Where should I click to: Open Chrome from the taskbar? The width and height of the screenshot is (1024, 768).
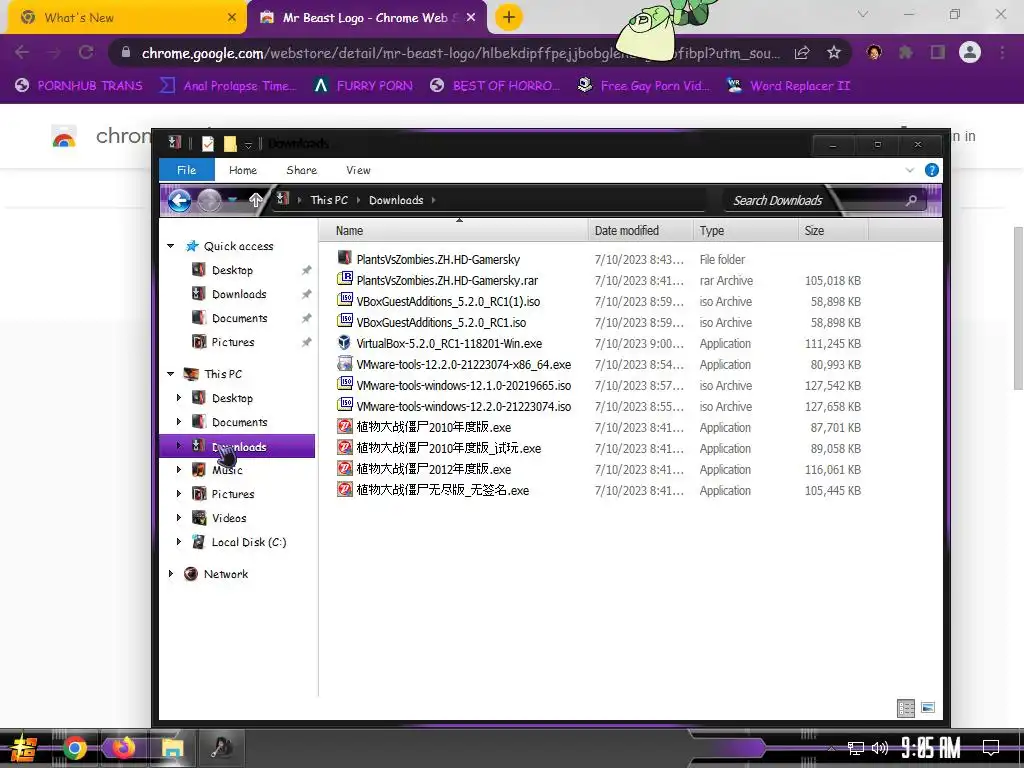75,748
